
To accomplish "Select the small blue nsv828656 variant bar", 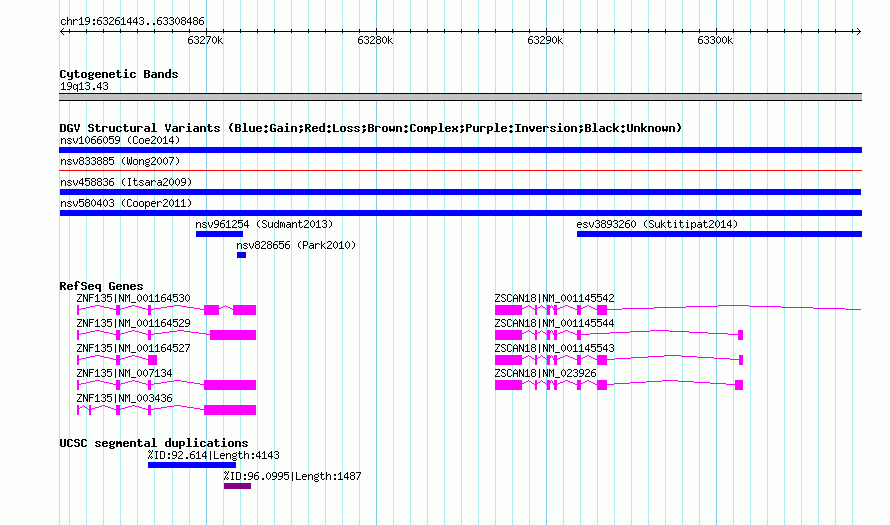I will tap(241, 255).
